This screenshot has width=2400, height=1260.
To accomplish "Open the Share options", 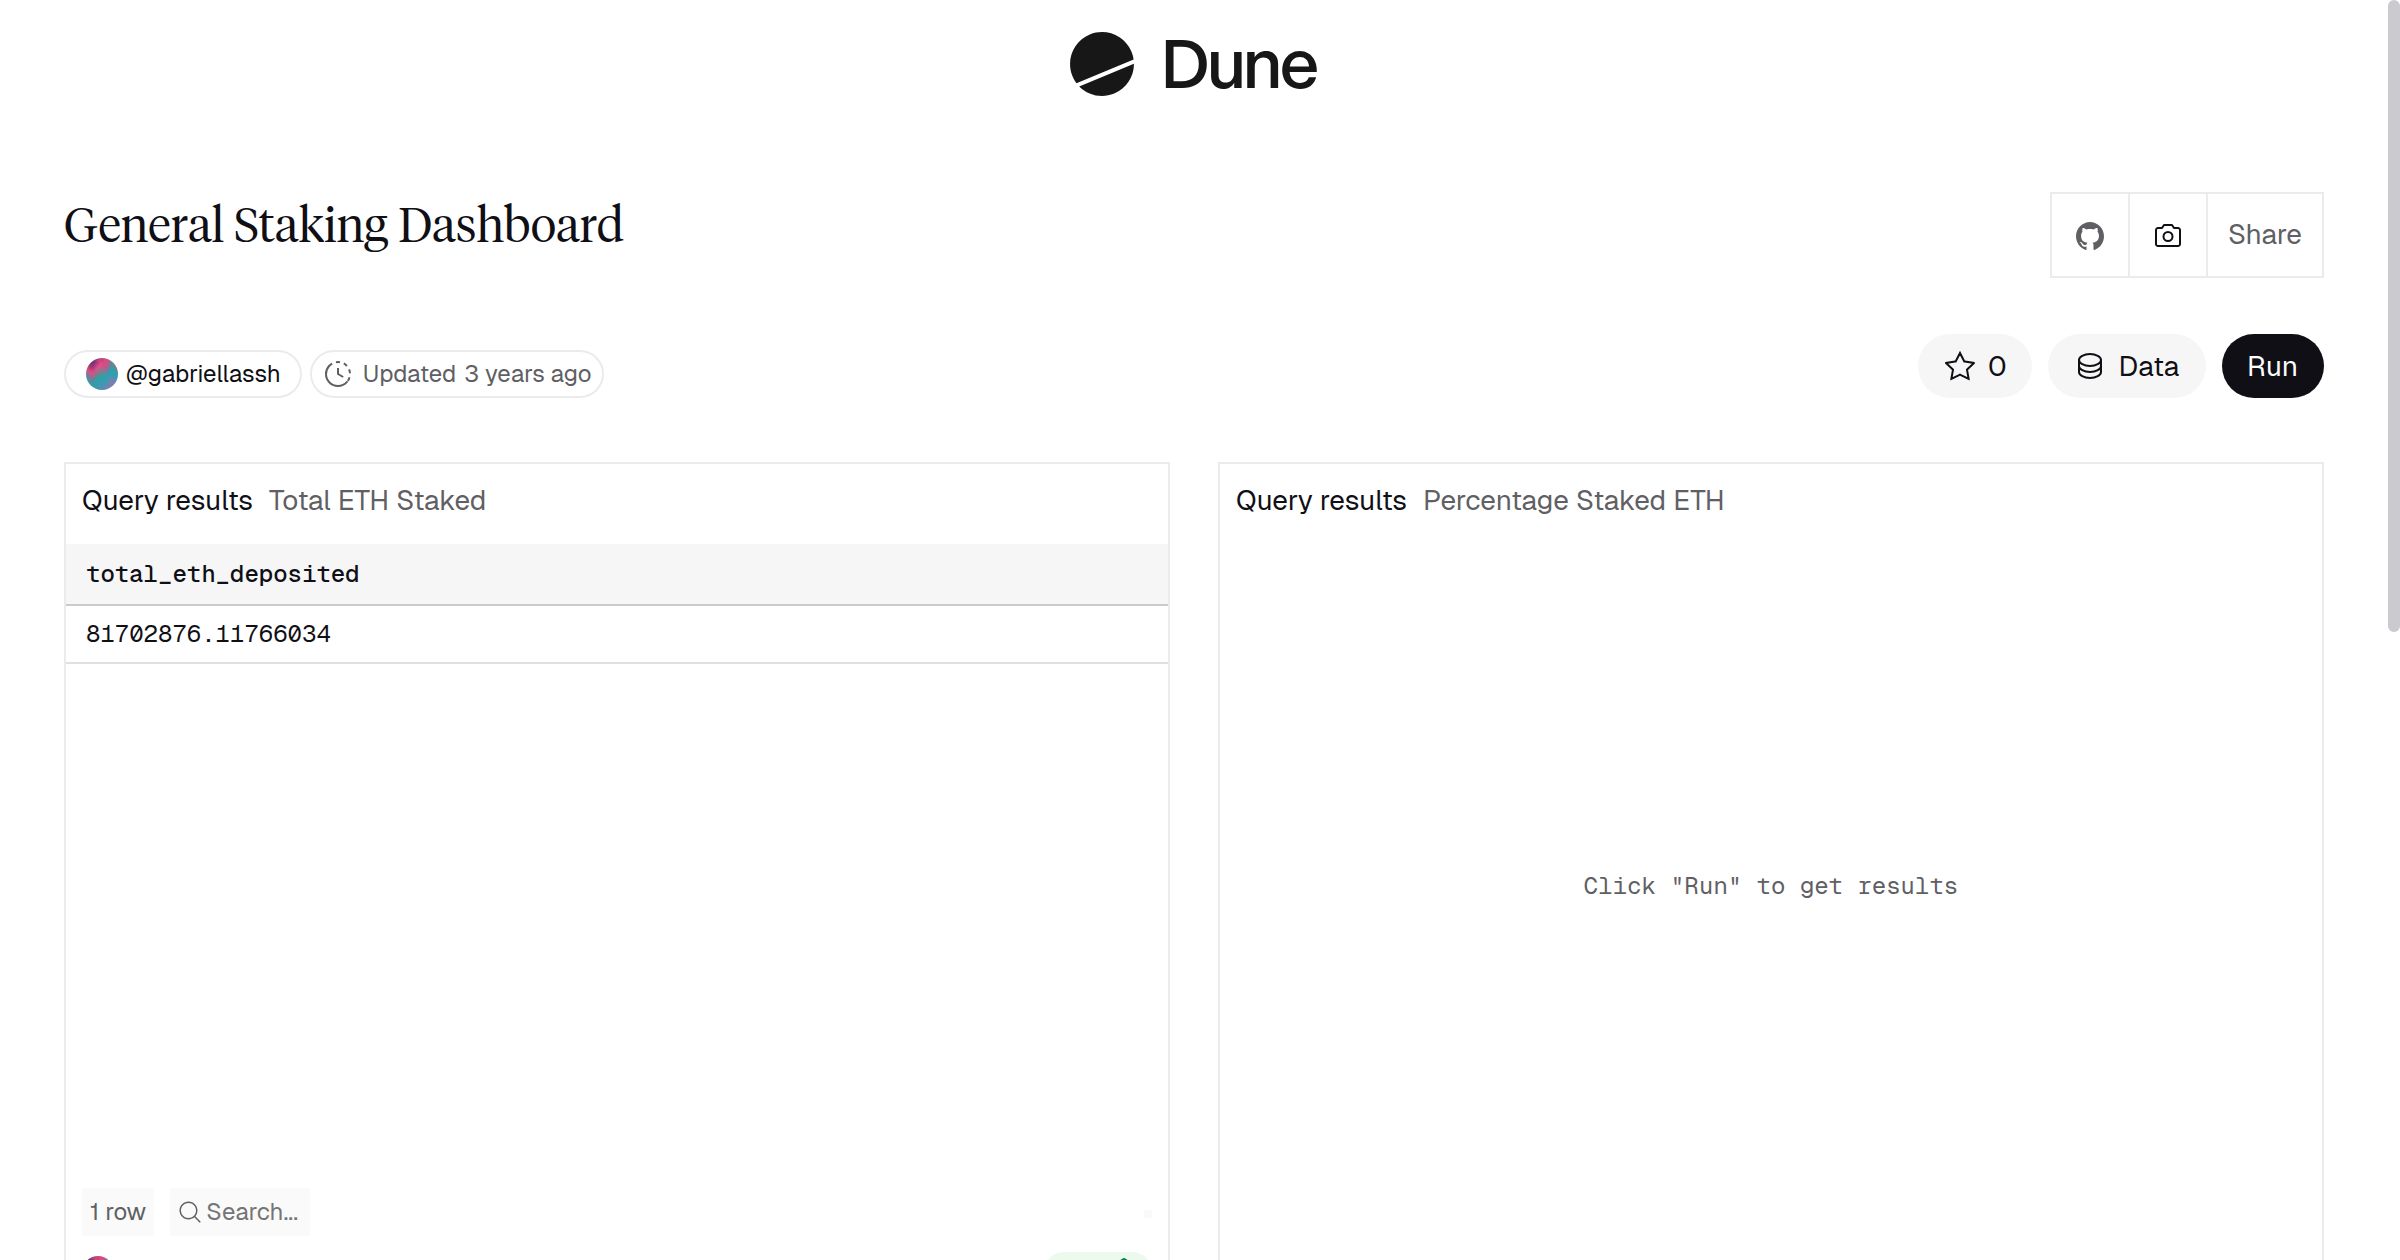I will [2264, 234].
